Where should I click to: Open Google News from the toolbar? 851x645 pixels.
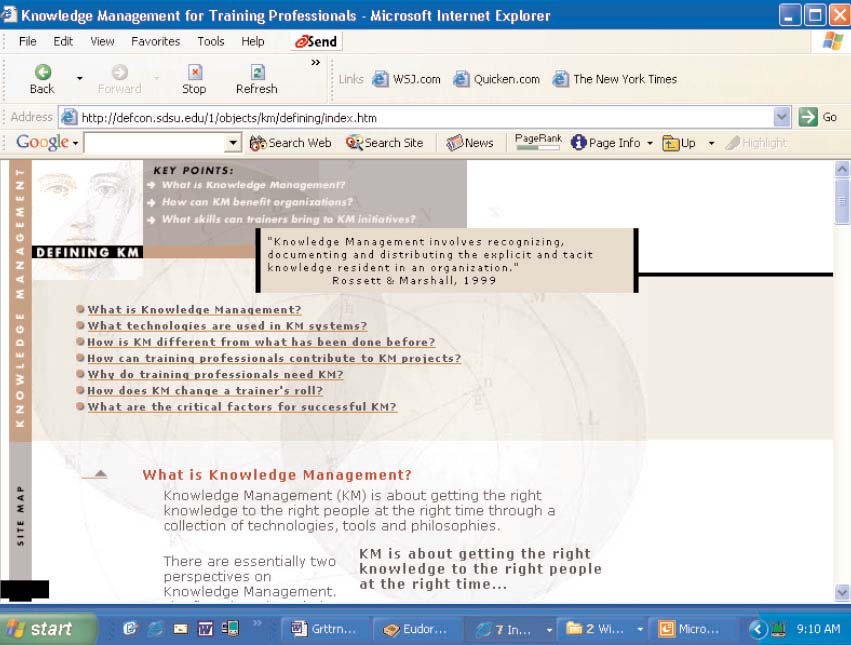(x=470, y=143)
